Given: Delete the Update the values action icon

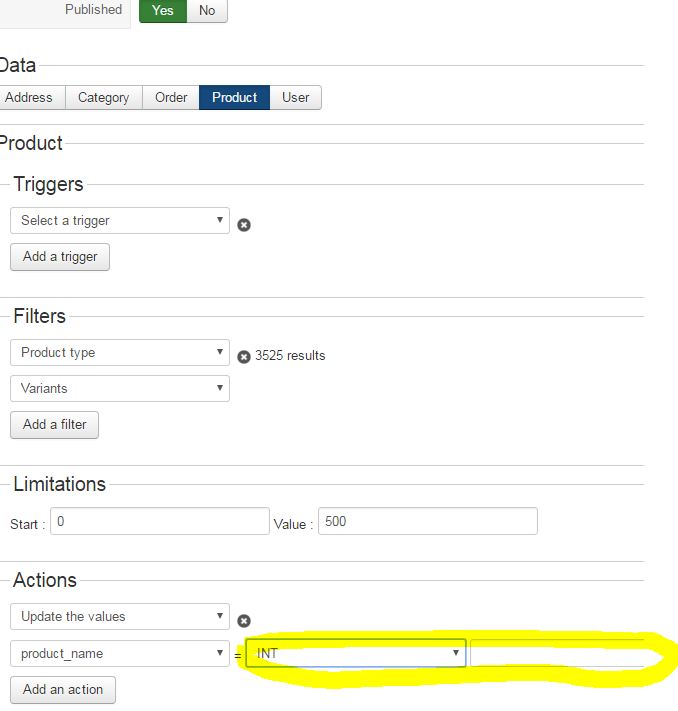Looking at the screenshot, I should [244, 621].
